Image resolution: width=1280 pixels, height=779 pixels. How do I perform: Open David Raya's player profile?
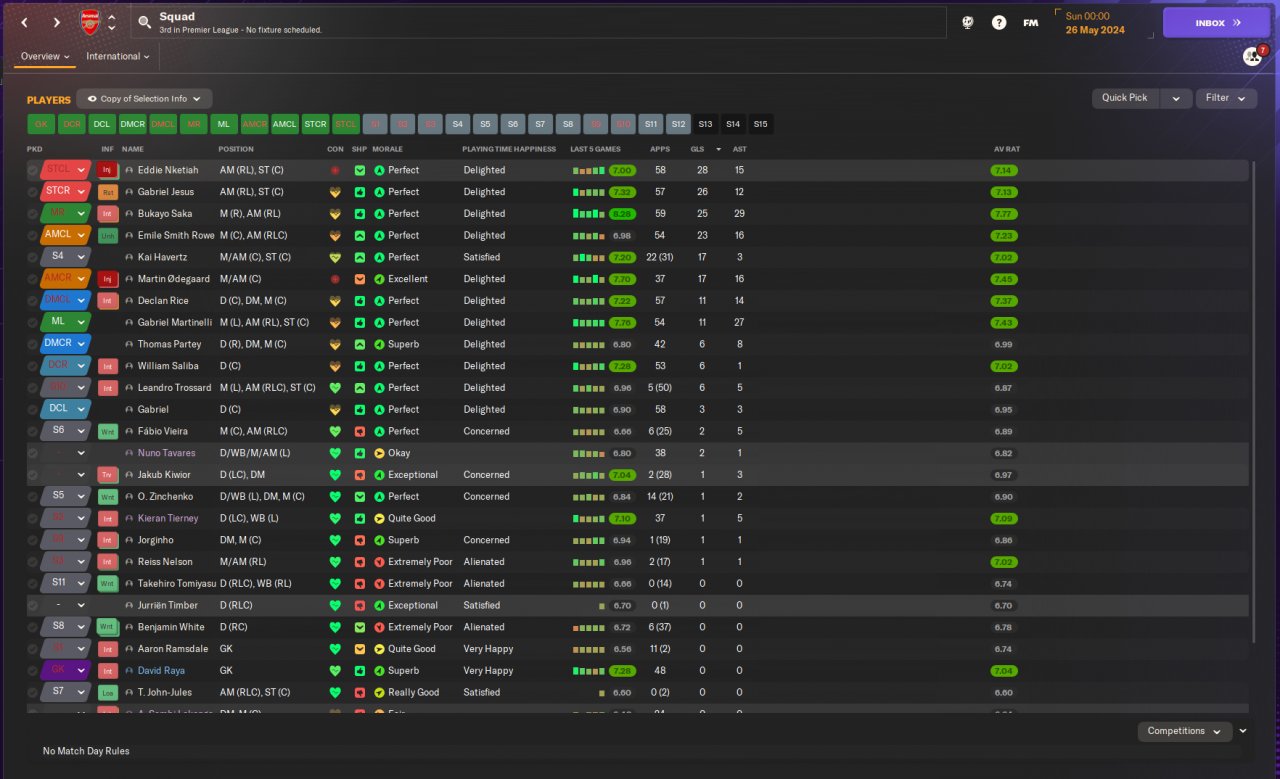coord(161,671)
